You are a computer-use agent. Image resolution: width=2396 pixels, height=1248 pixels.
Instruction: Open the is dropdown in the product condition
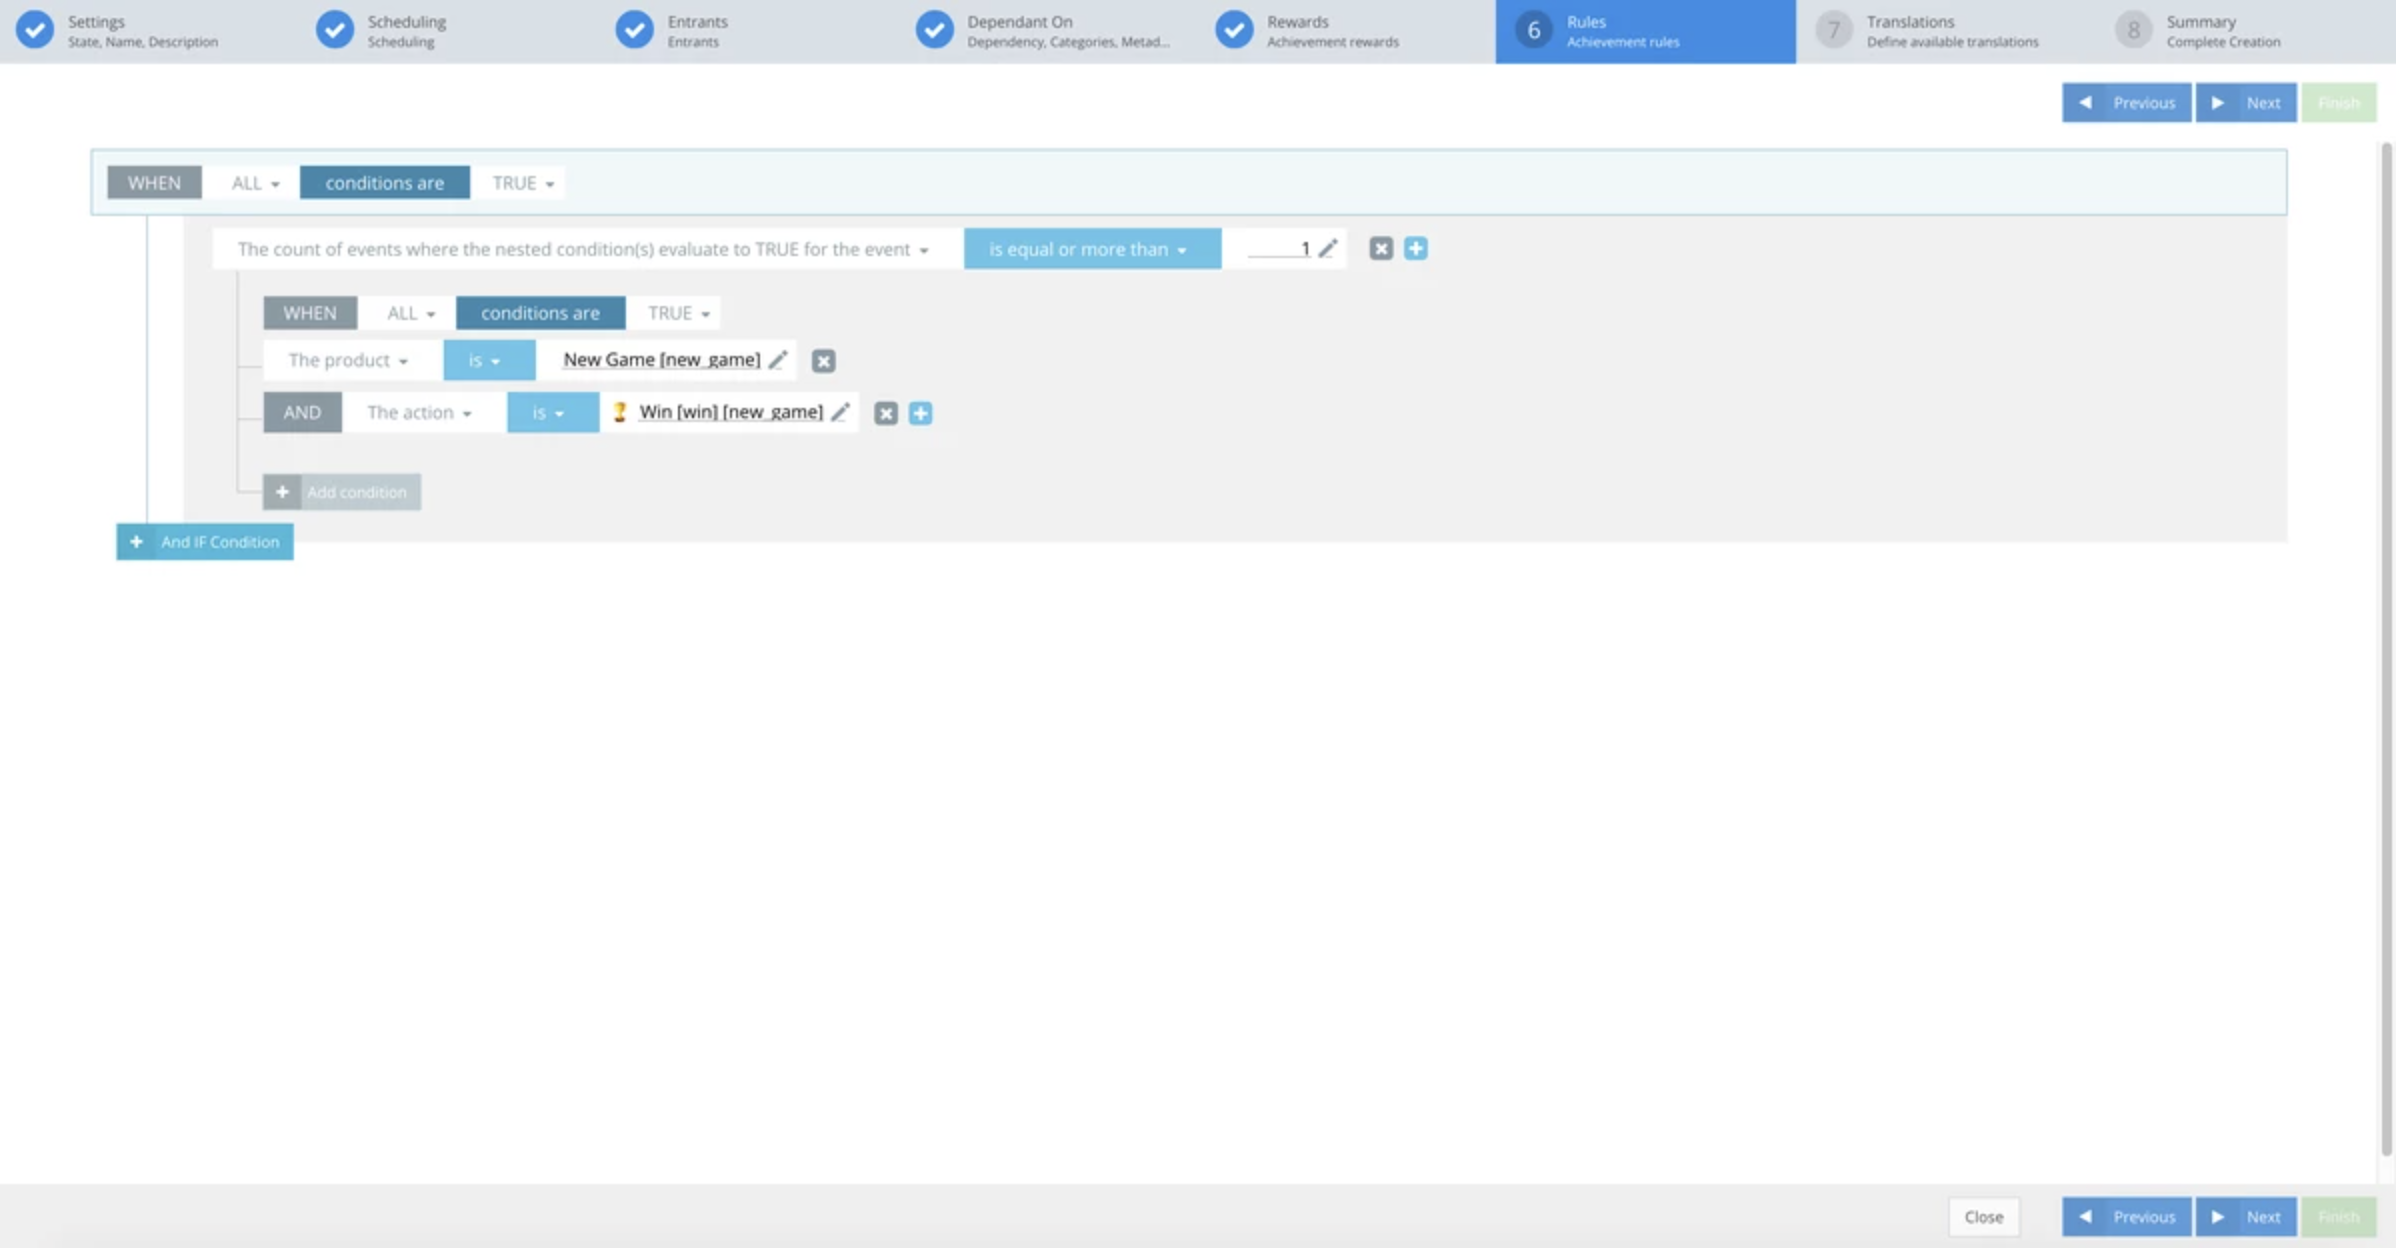[x=488, y=360]
